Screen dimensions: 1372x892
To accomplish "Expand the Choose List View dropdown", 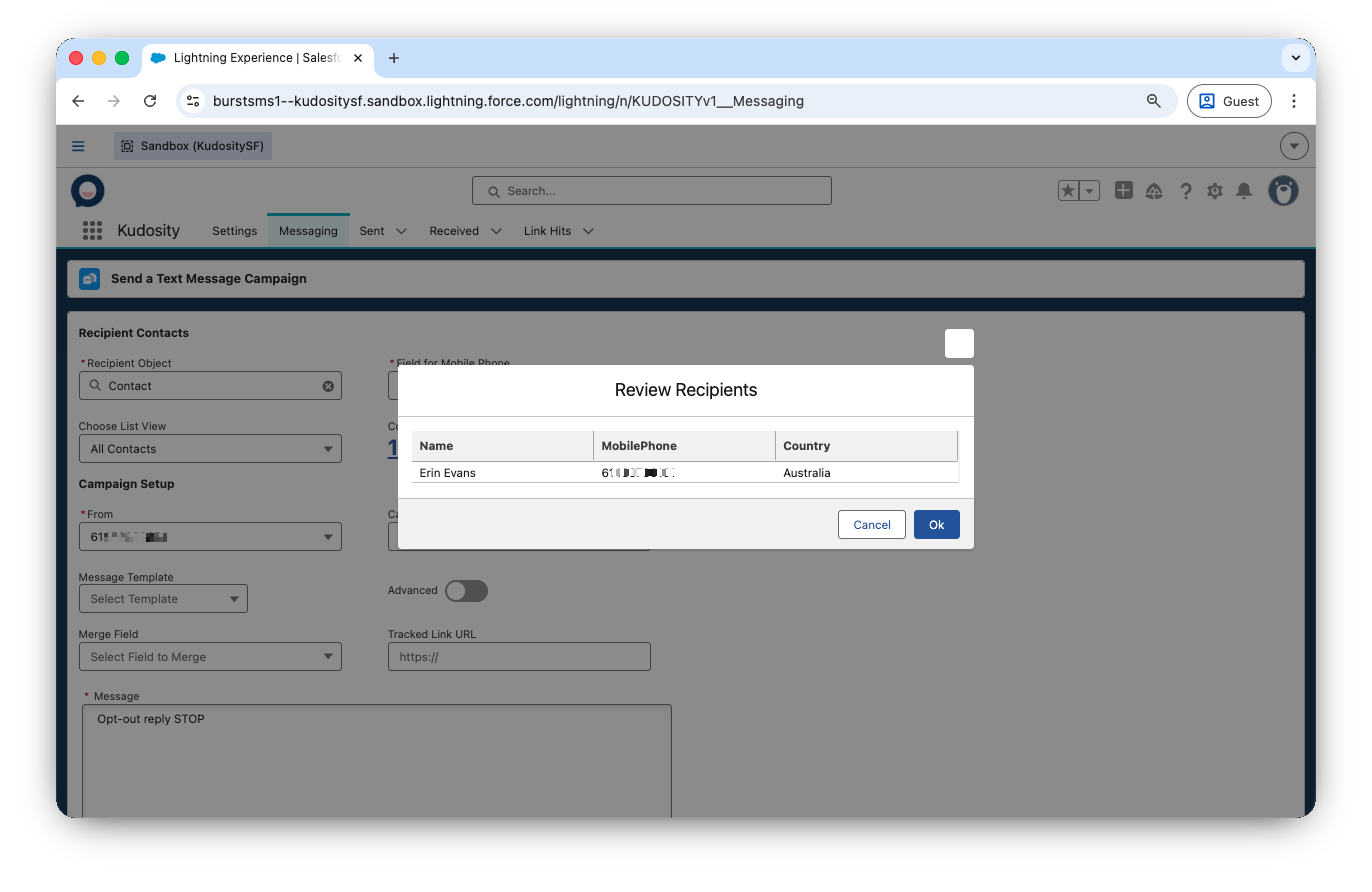I will click(x=210, y=449).
